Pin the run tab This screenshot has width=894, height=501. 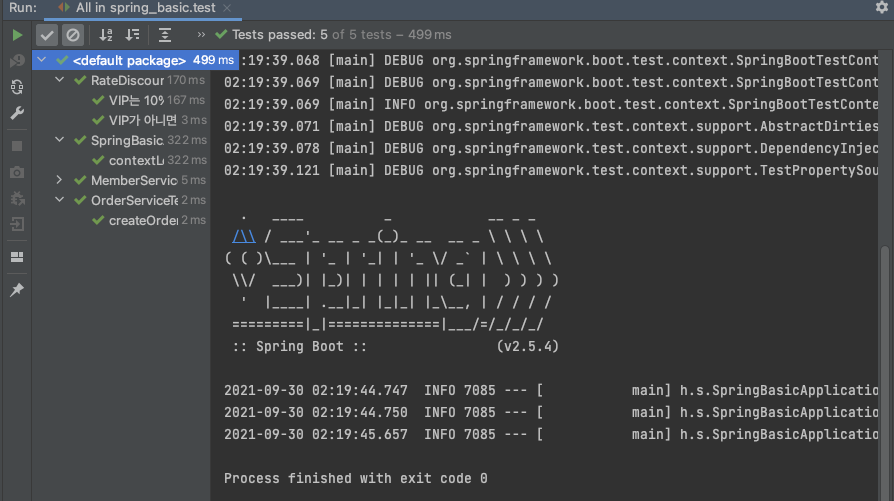pos(17,290)
